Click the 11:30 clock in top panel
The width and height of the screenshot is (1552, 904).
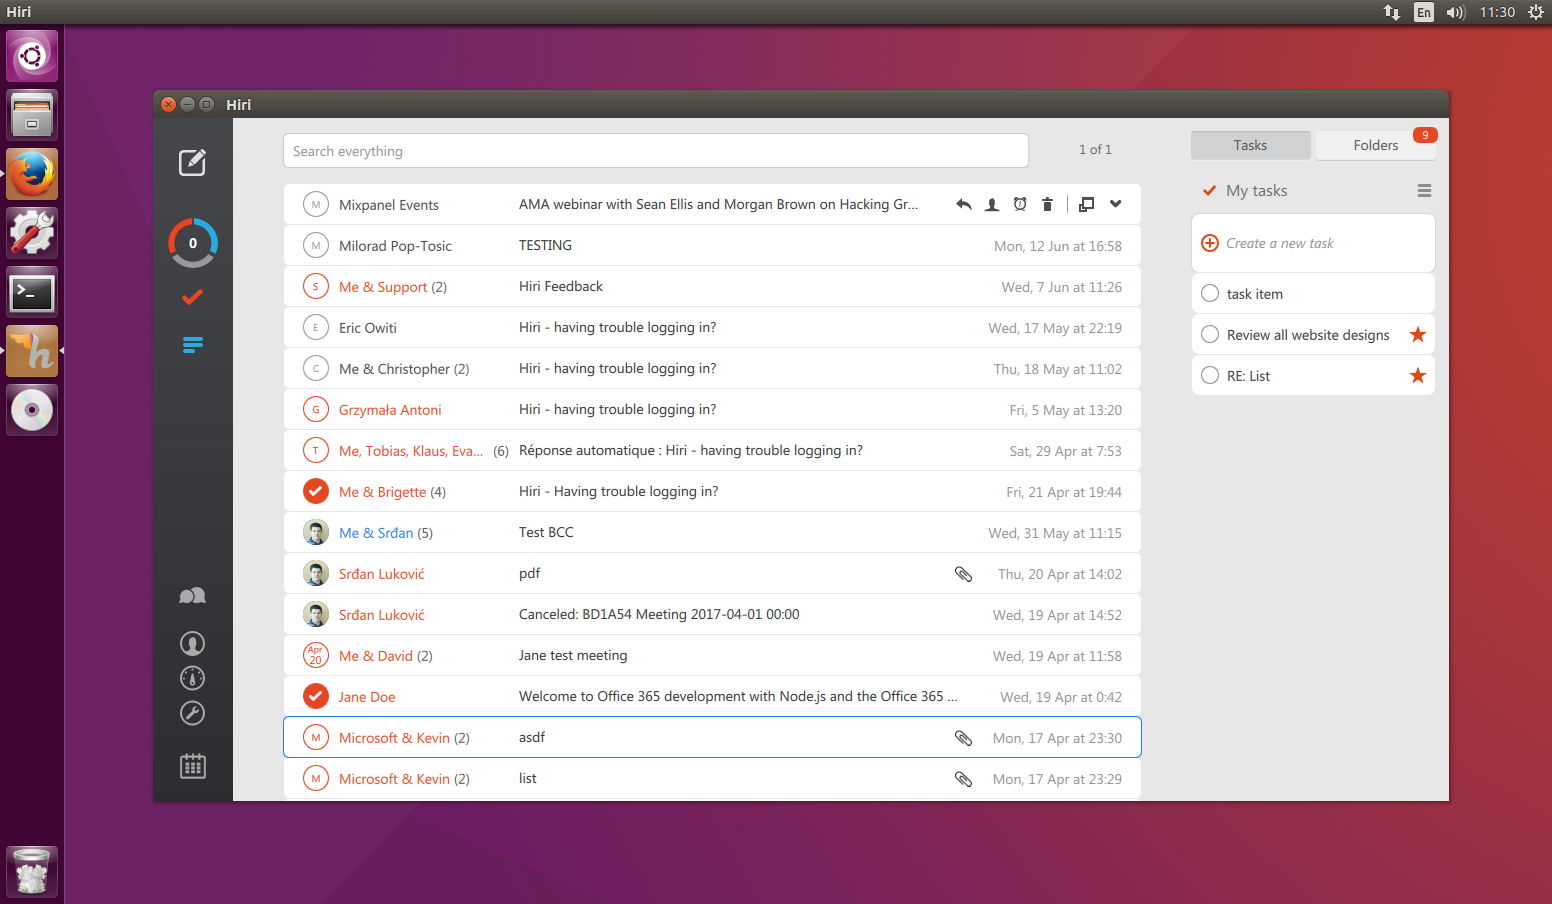coord(1497,12)
